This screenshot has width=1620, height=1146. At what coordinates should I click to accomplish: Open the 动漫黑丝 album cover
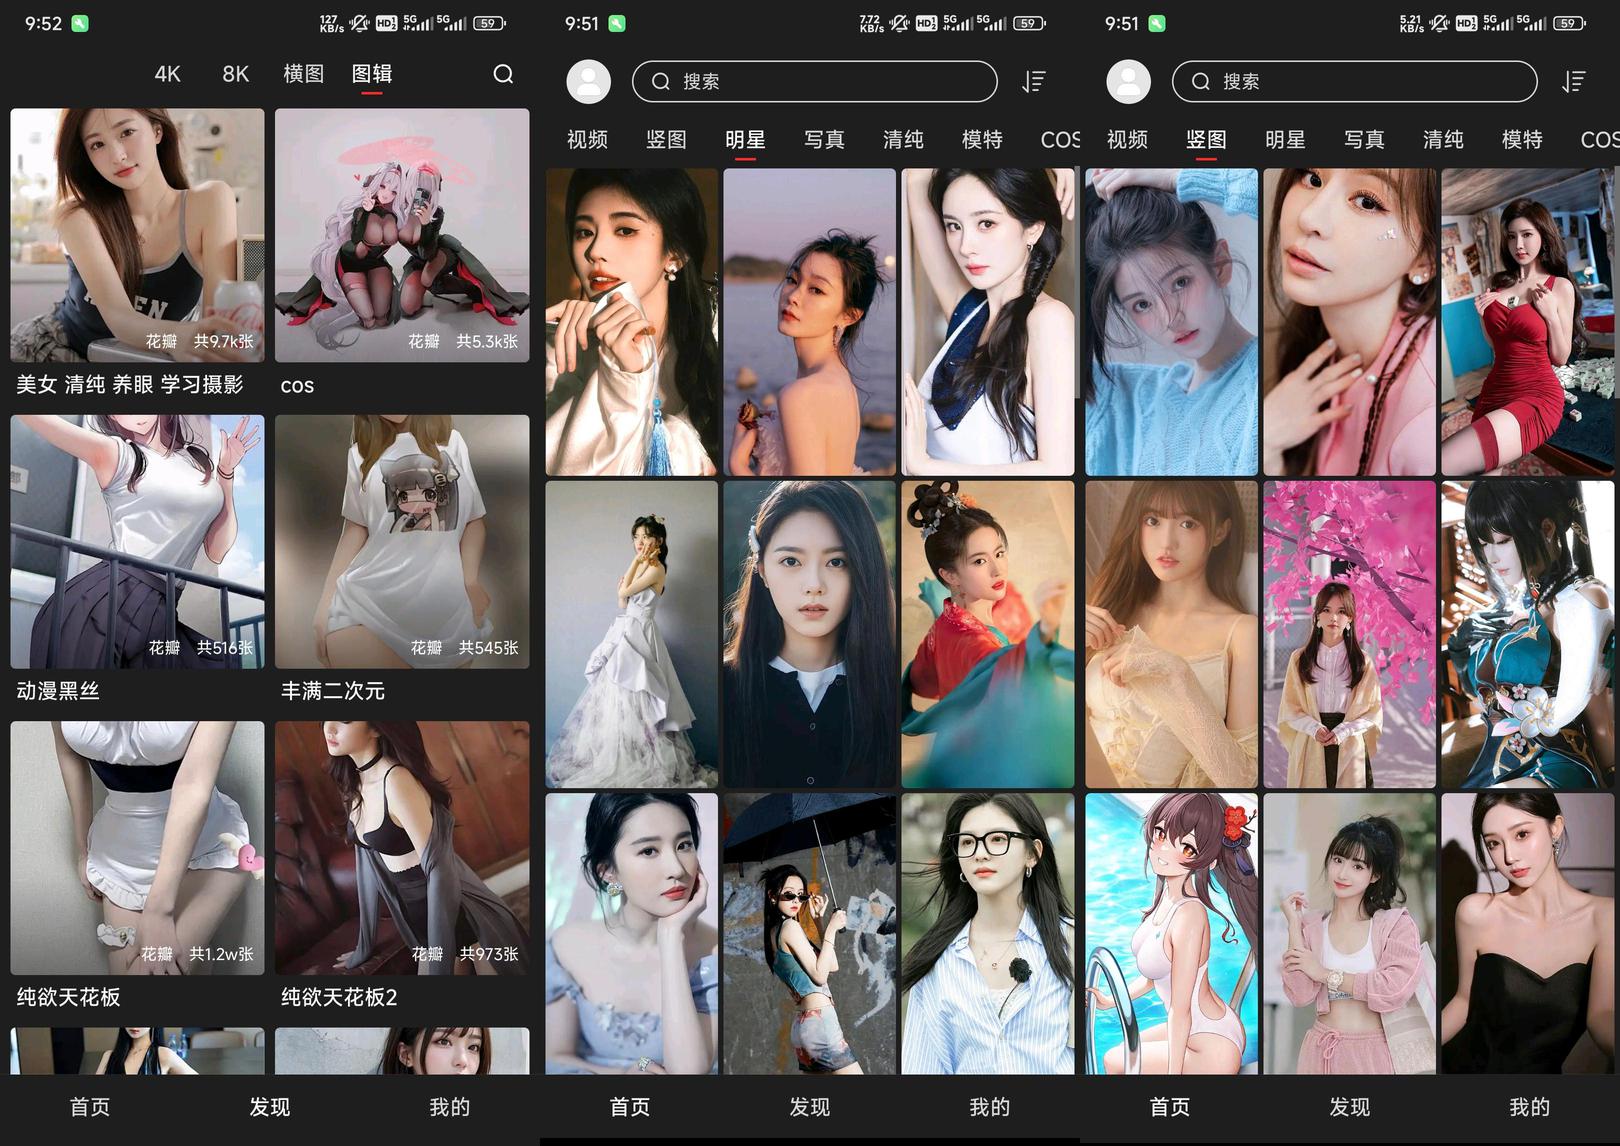[x=137, y=541]
